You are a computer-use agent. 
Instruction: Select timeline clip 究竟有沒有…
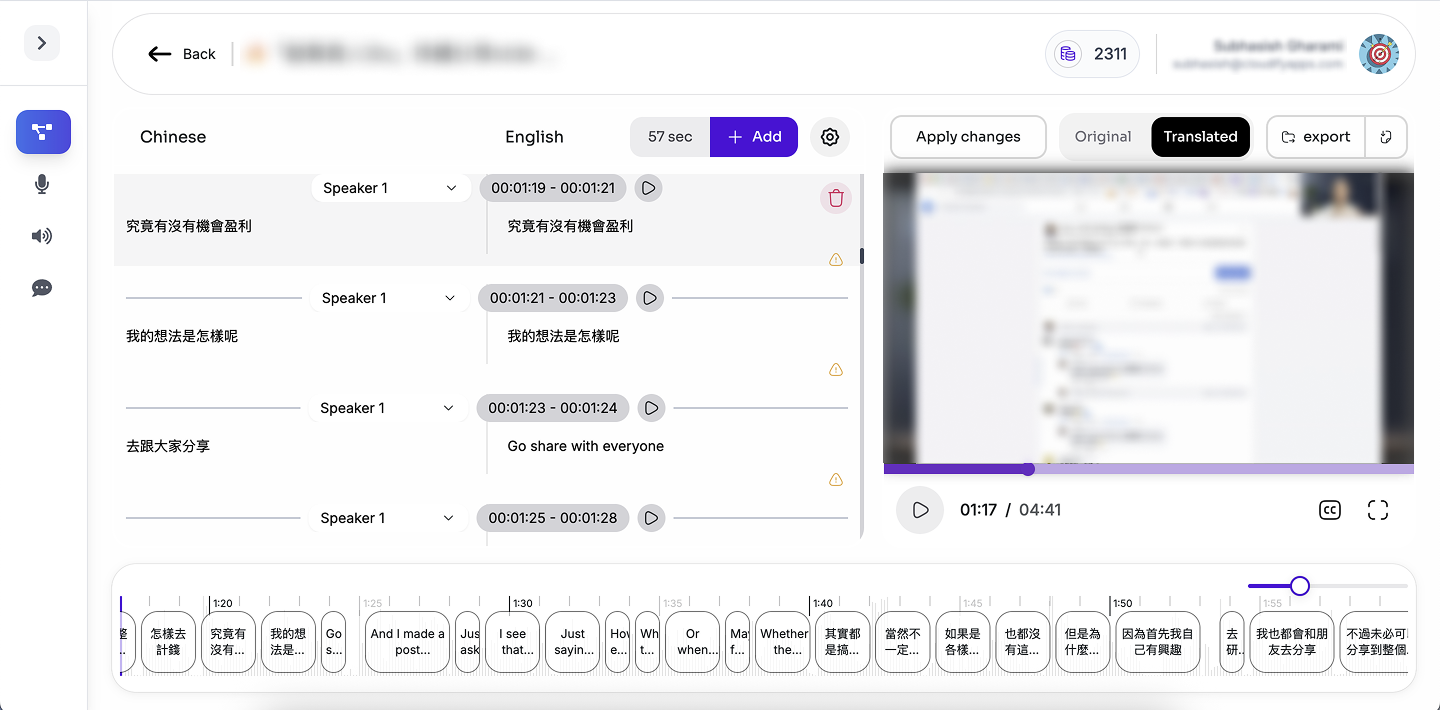(x=228, y=642)
